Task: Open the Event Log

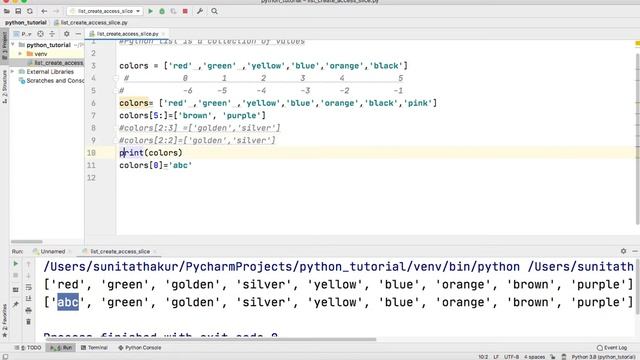Action: point(611,348)
